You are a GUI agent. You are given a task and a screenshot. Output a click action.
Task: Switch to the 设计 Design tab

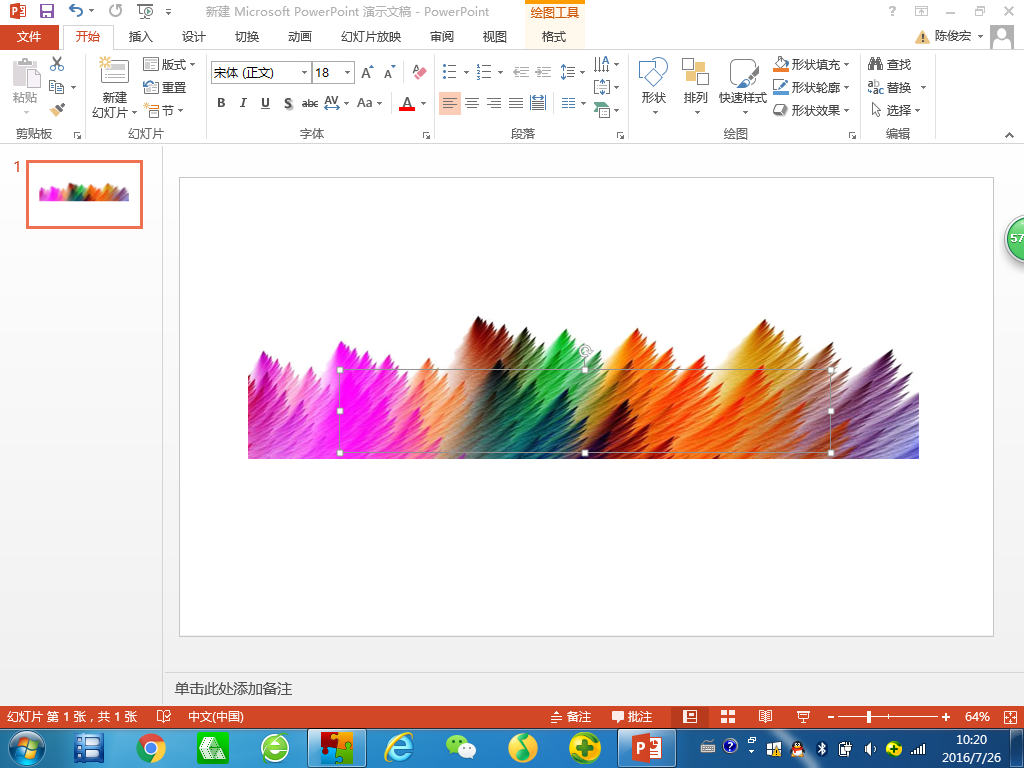(x=193, y=37)
